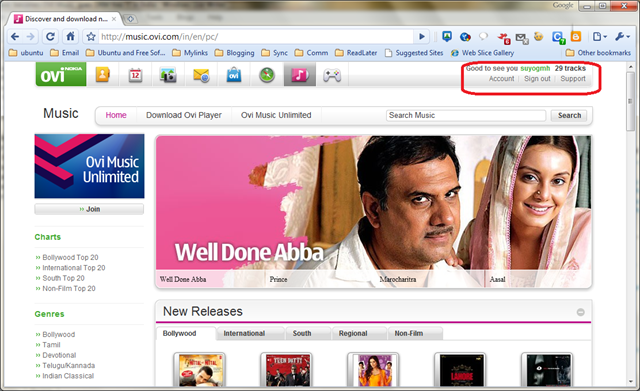The height and width of the screenshot is (391, 640).
Task: Open South Top 20 chart
Action: (x=63, y=278)
